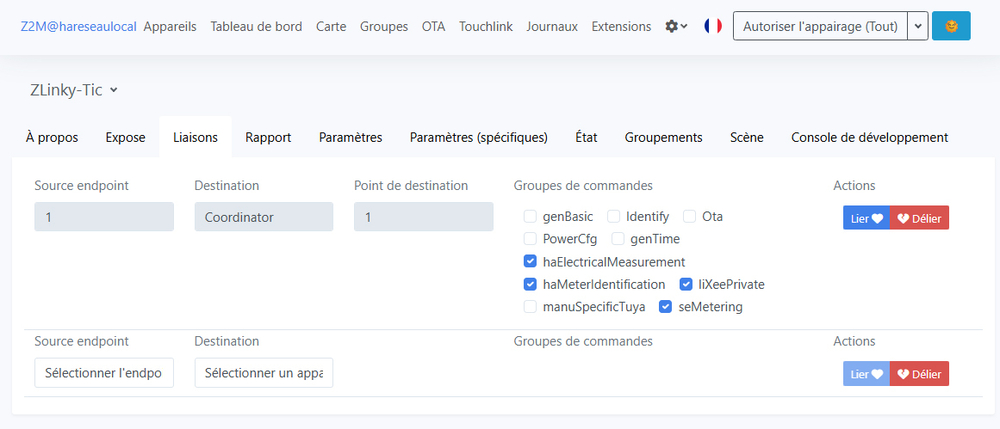
Task: Open Sélectionner un appareil destination dropdown
Action: point(264,373)
